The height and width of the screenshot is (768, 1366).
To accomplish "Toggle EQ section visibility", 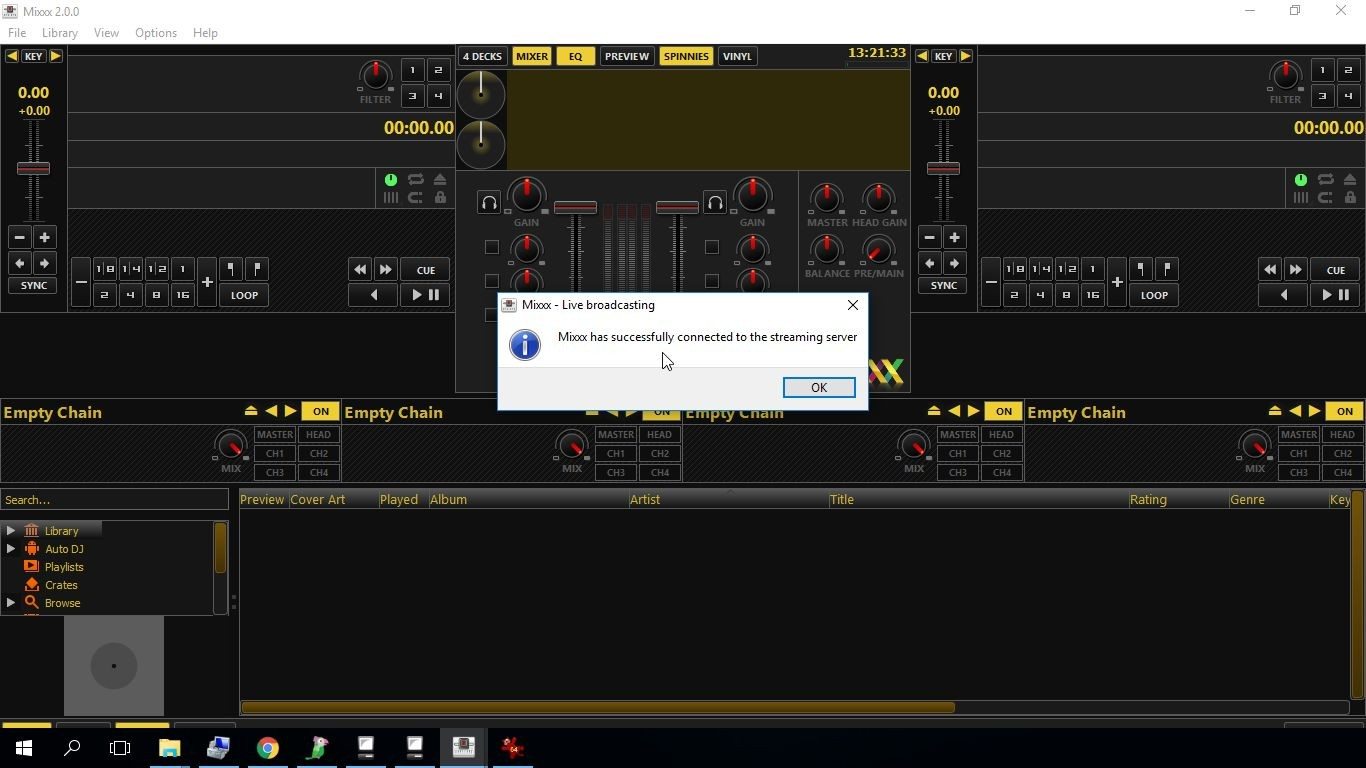I will pos(575,56).
